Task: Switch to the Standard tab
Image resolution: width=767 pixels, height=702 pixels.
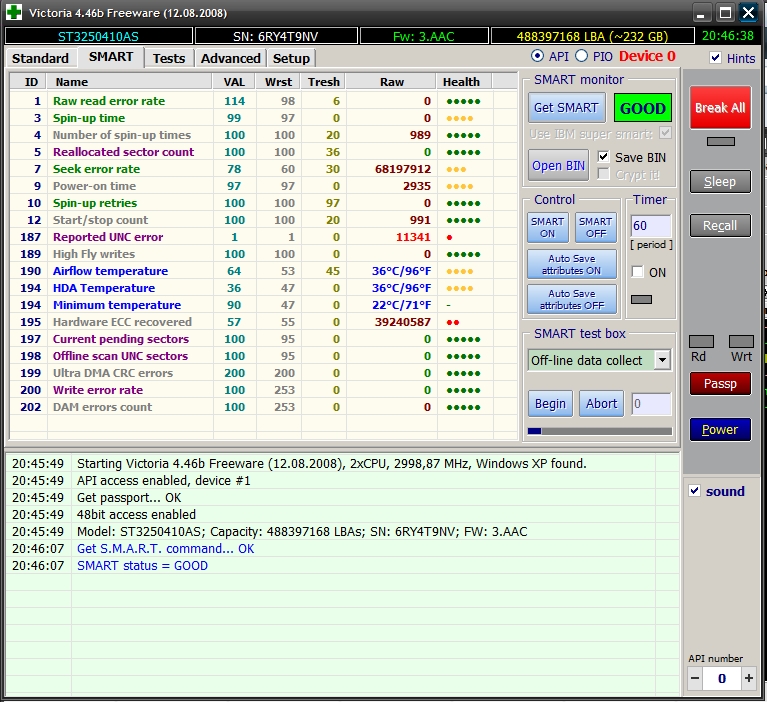Action: [40, 58]
